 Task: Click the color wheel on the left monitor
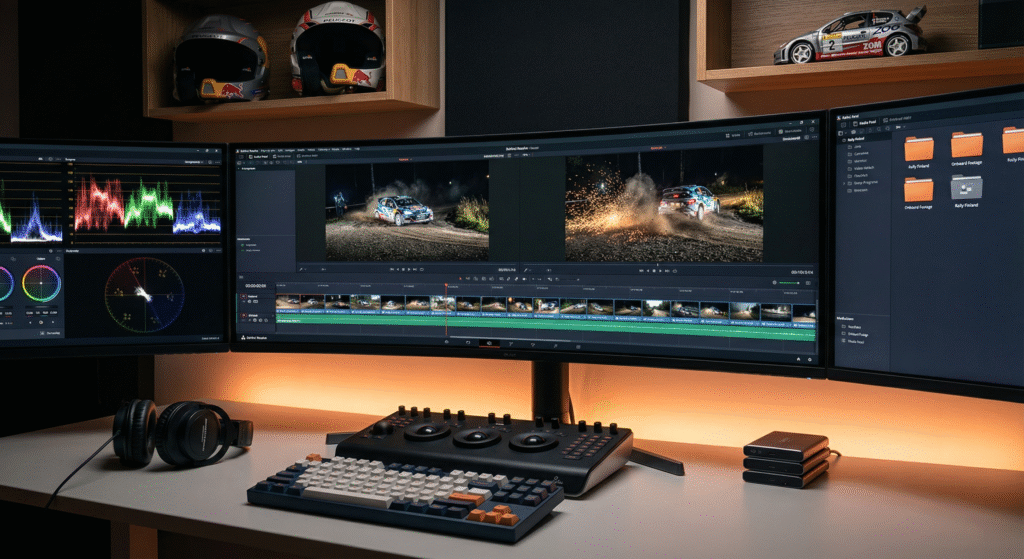pyautogui.click(x=41, y=283)
